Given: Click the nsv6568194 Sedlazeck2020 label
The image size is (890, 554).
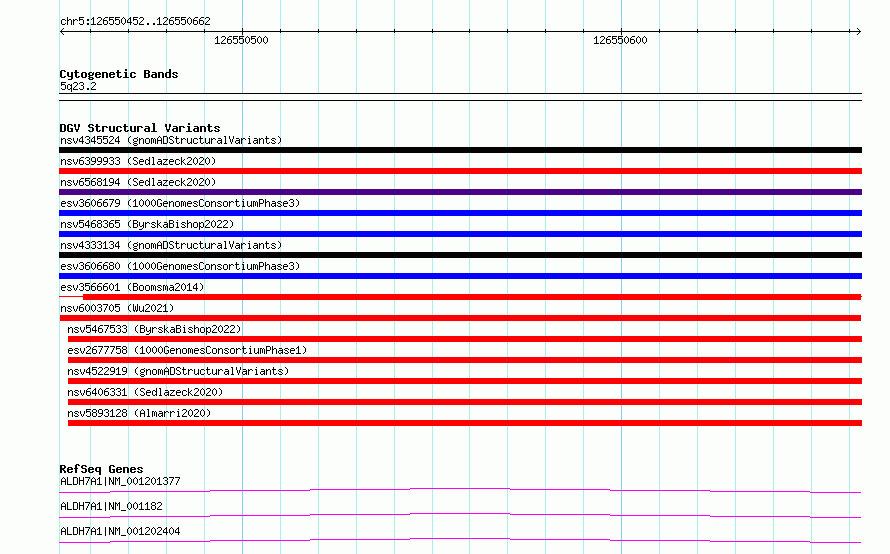Looking at the screenshot, I should click(138, 182).
